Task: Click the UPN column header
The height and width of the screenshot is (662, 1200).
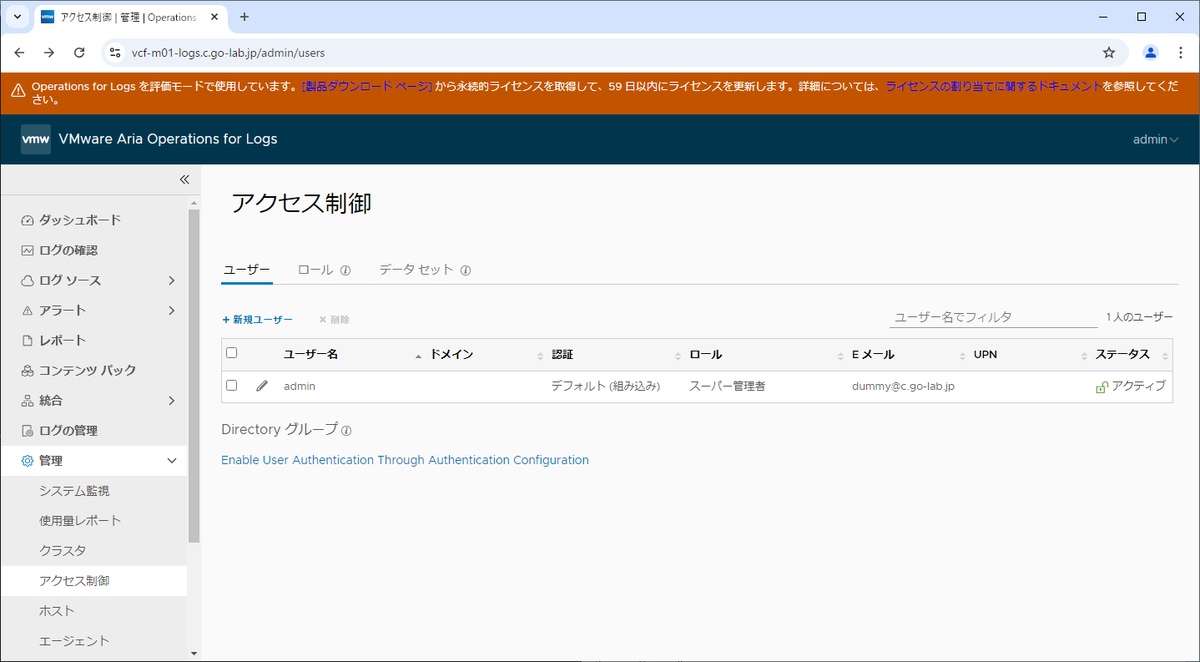Action: [985, 355]
